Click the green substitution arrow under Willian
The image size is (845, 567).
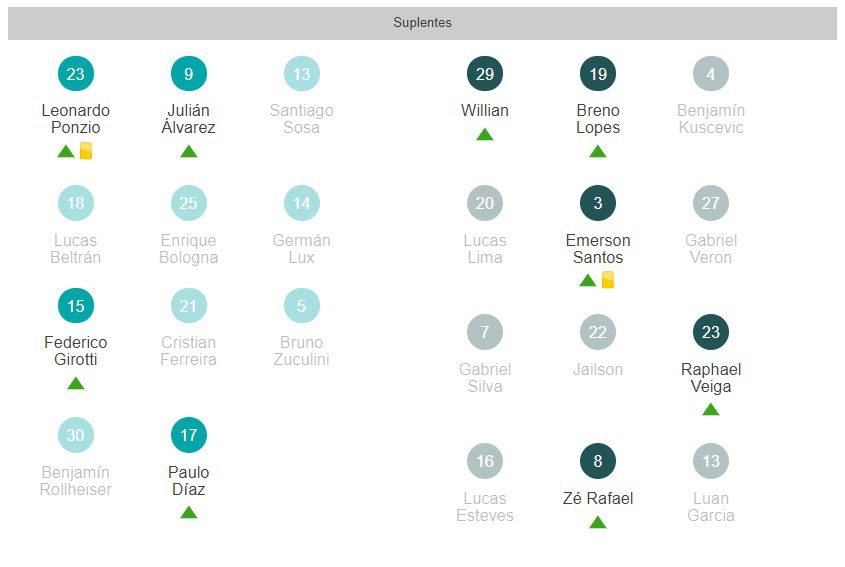tap(485, 134)
